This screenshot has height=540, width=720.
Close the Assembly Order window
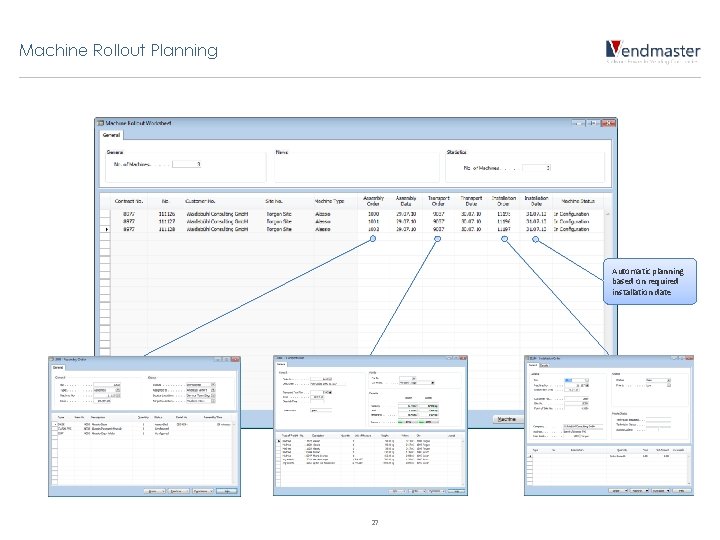235,360
